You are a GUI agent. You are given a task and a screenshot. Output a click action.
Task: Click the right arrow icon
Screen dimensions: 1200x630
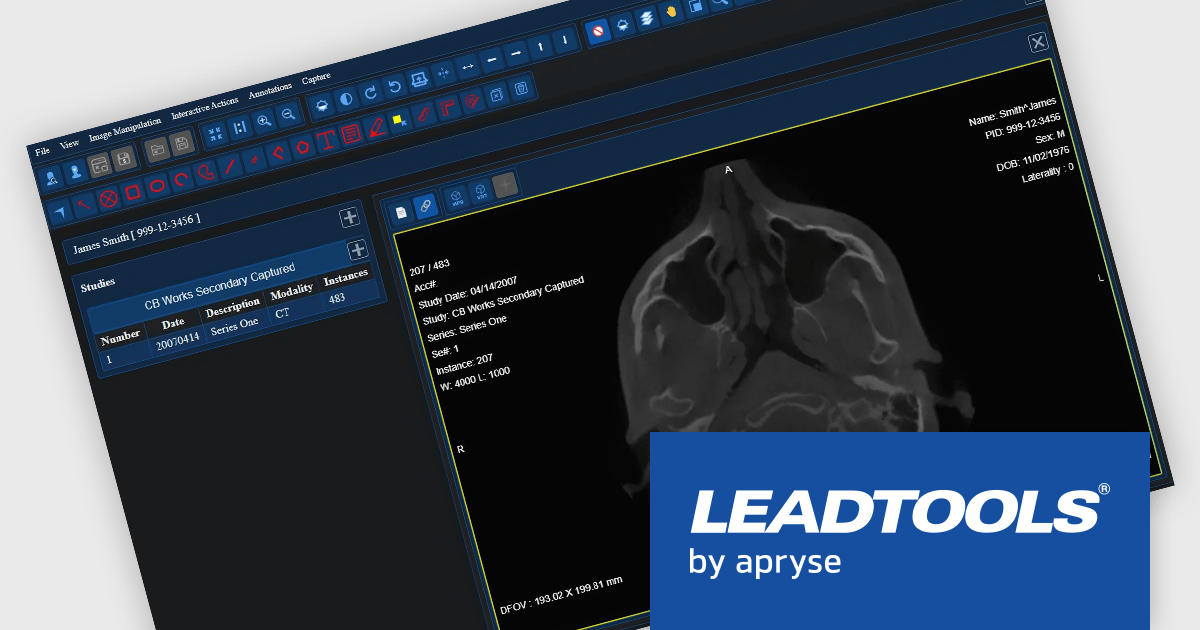(x=516, y=53)
